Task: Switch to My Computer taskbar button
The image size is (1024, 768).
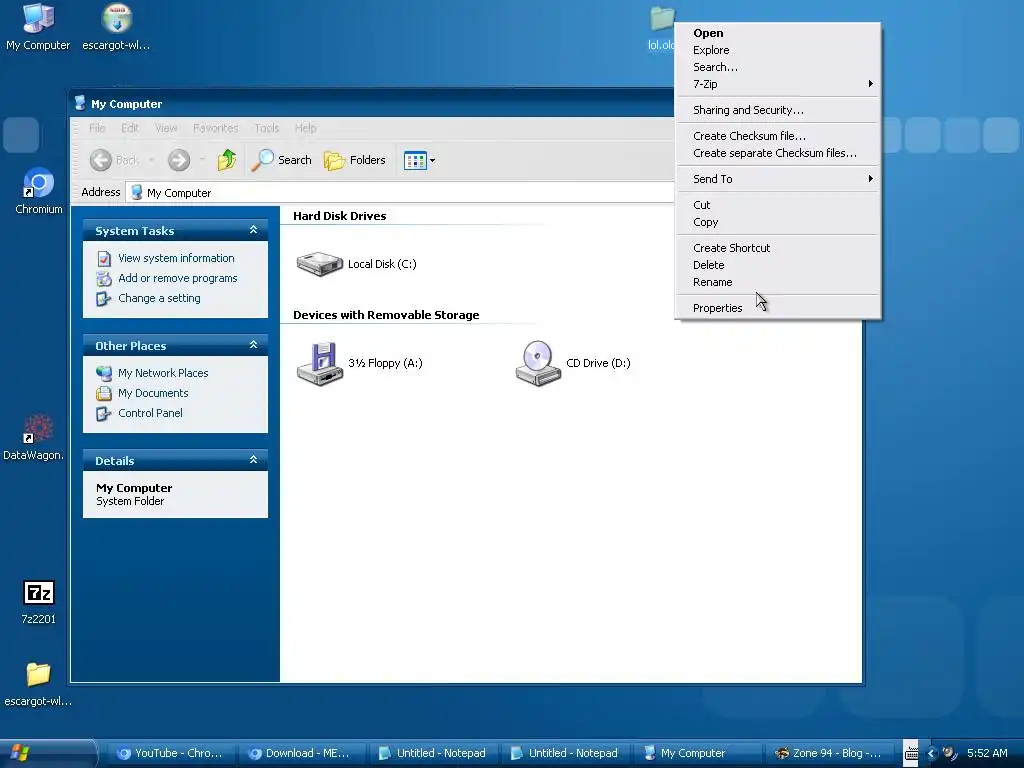Action: pyautogui.click(x=697, y=753)
